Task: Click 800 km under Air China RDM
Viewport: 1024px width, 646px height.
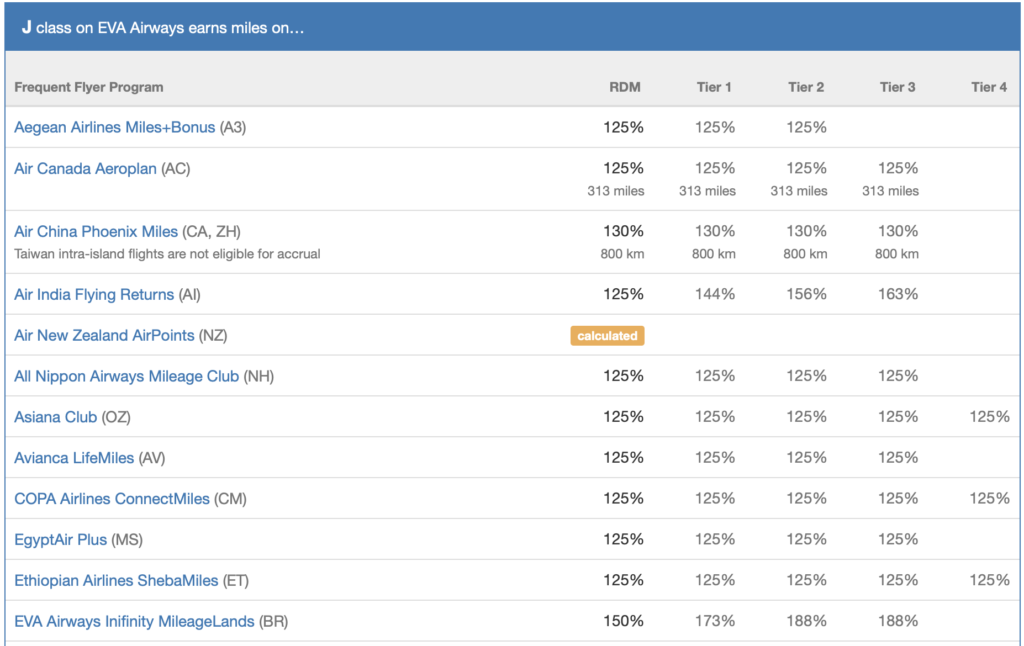Action: pos(622,253)
